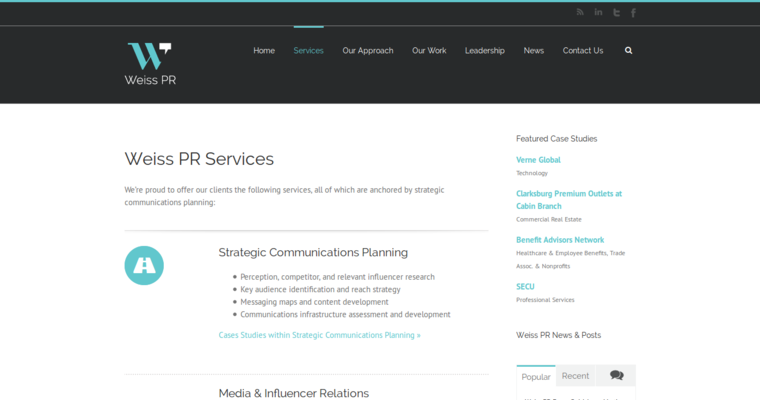Screen dimensions: 760x400
Task: Go to the Home menu item
Action: coord(264,50)
